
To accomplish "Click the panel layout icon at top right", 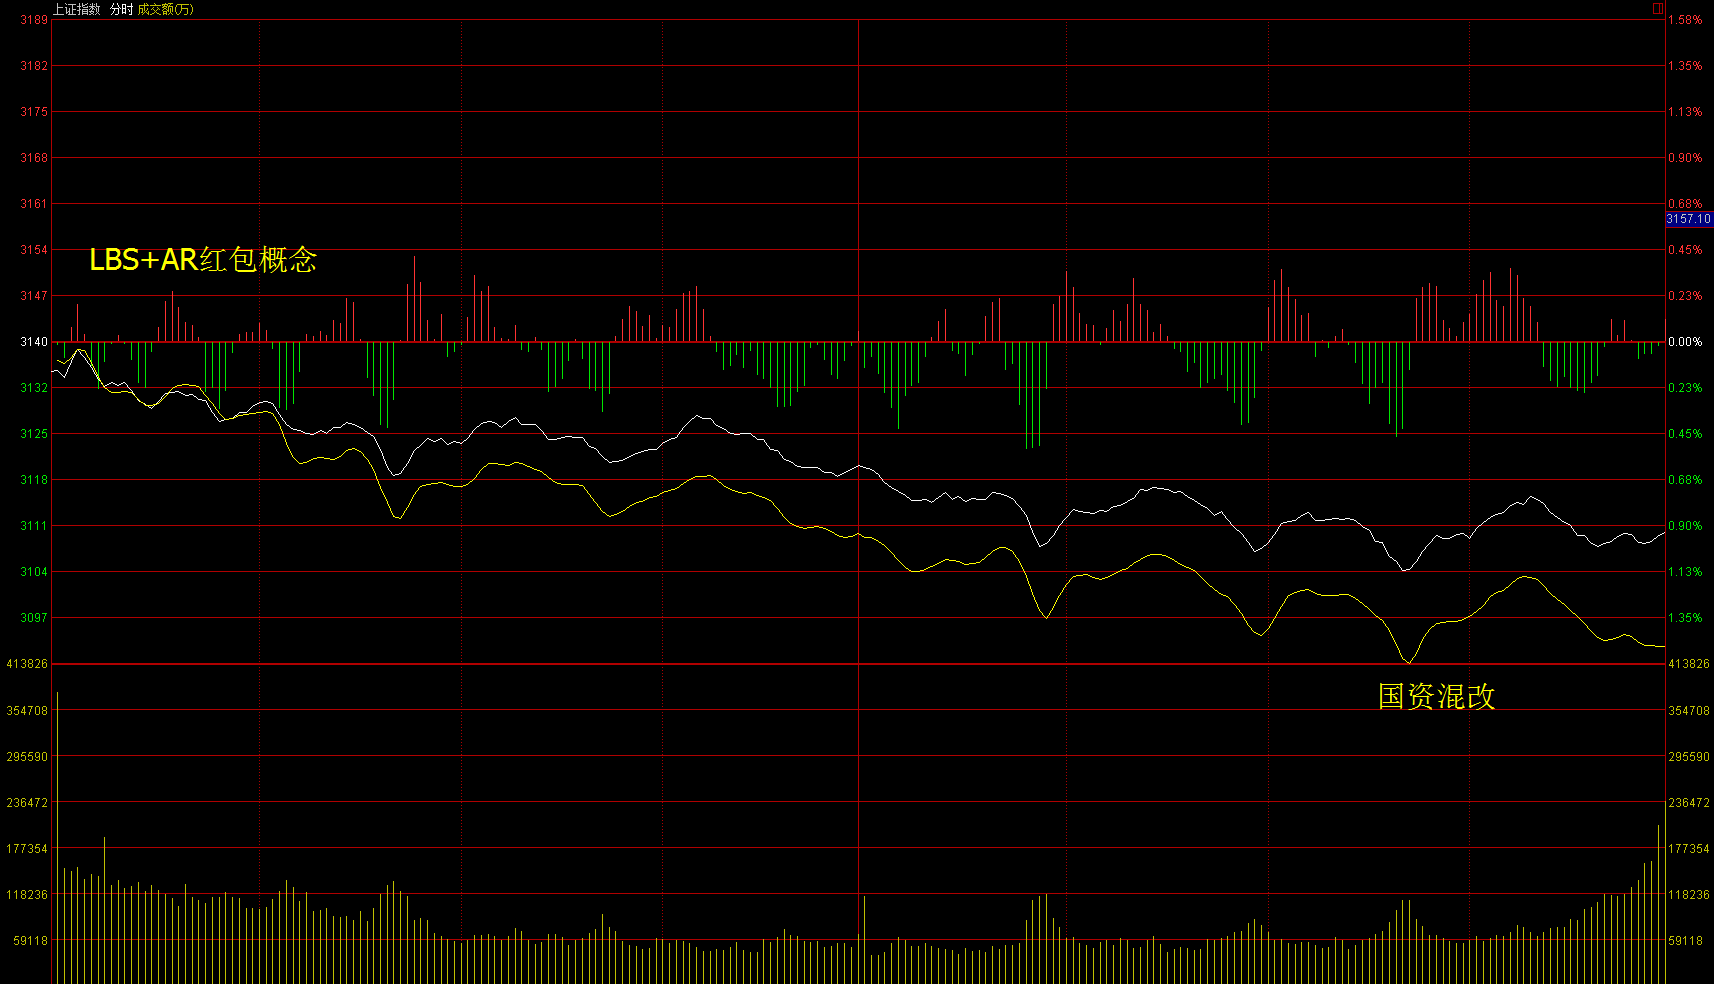I will coord(1657,8).
